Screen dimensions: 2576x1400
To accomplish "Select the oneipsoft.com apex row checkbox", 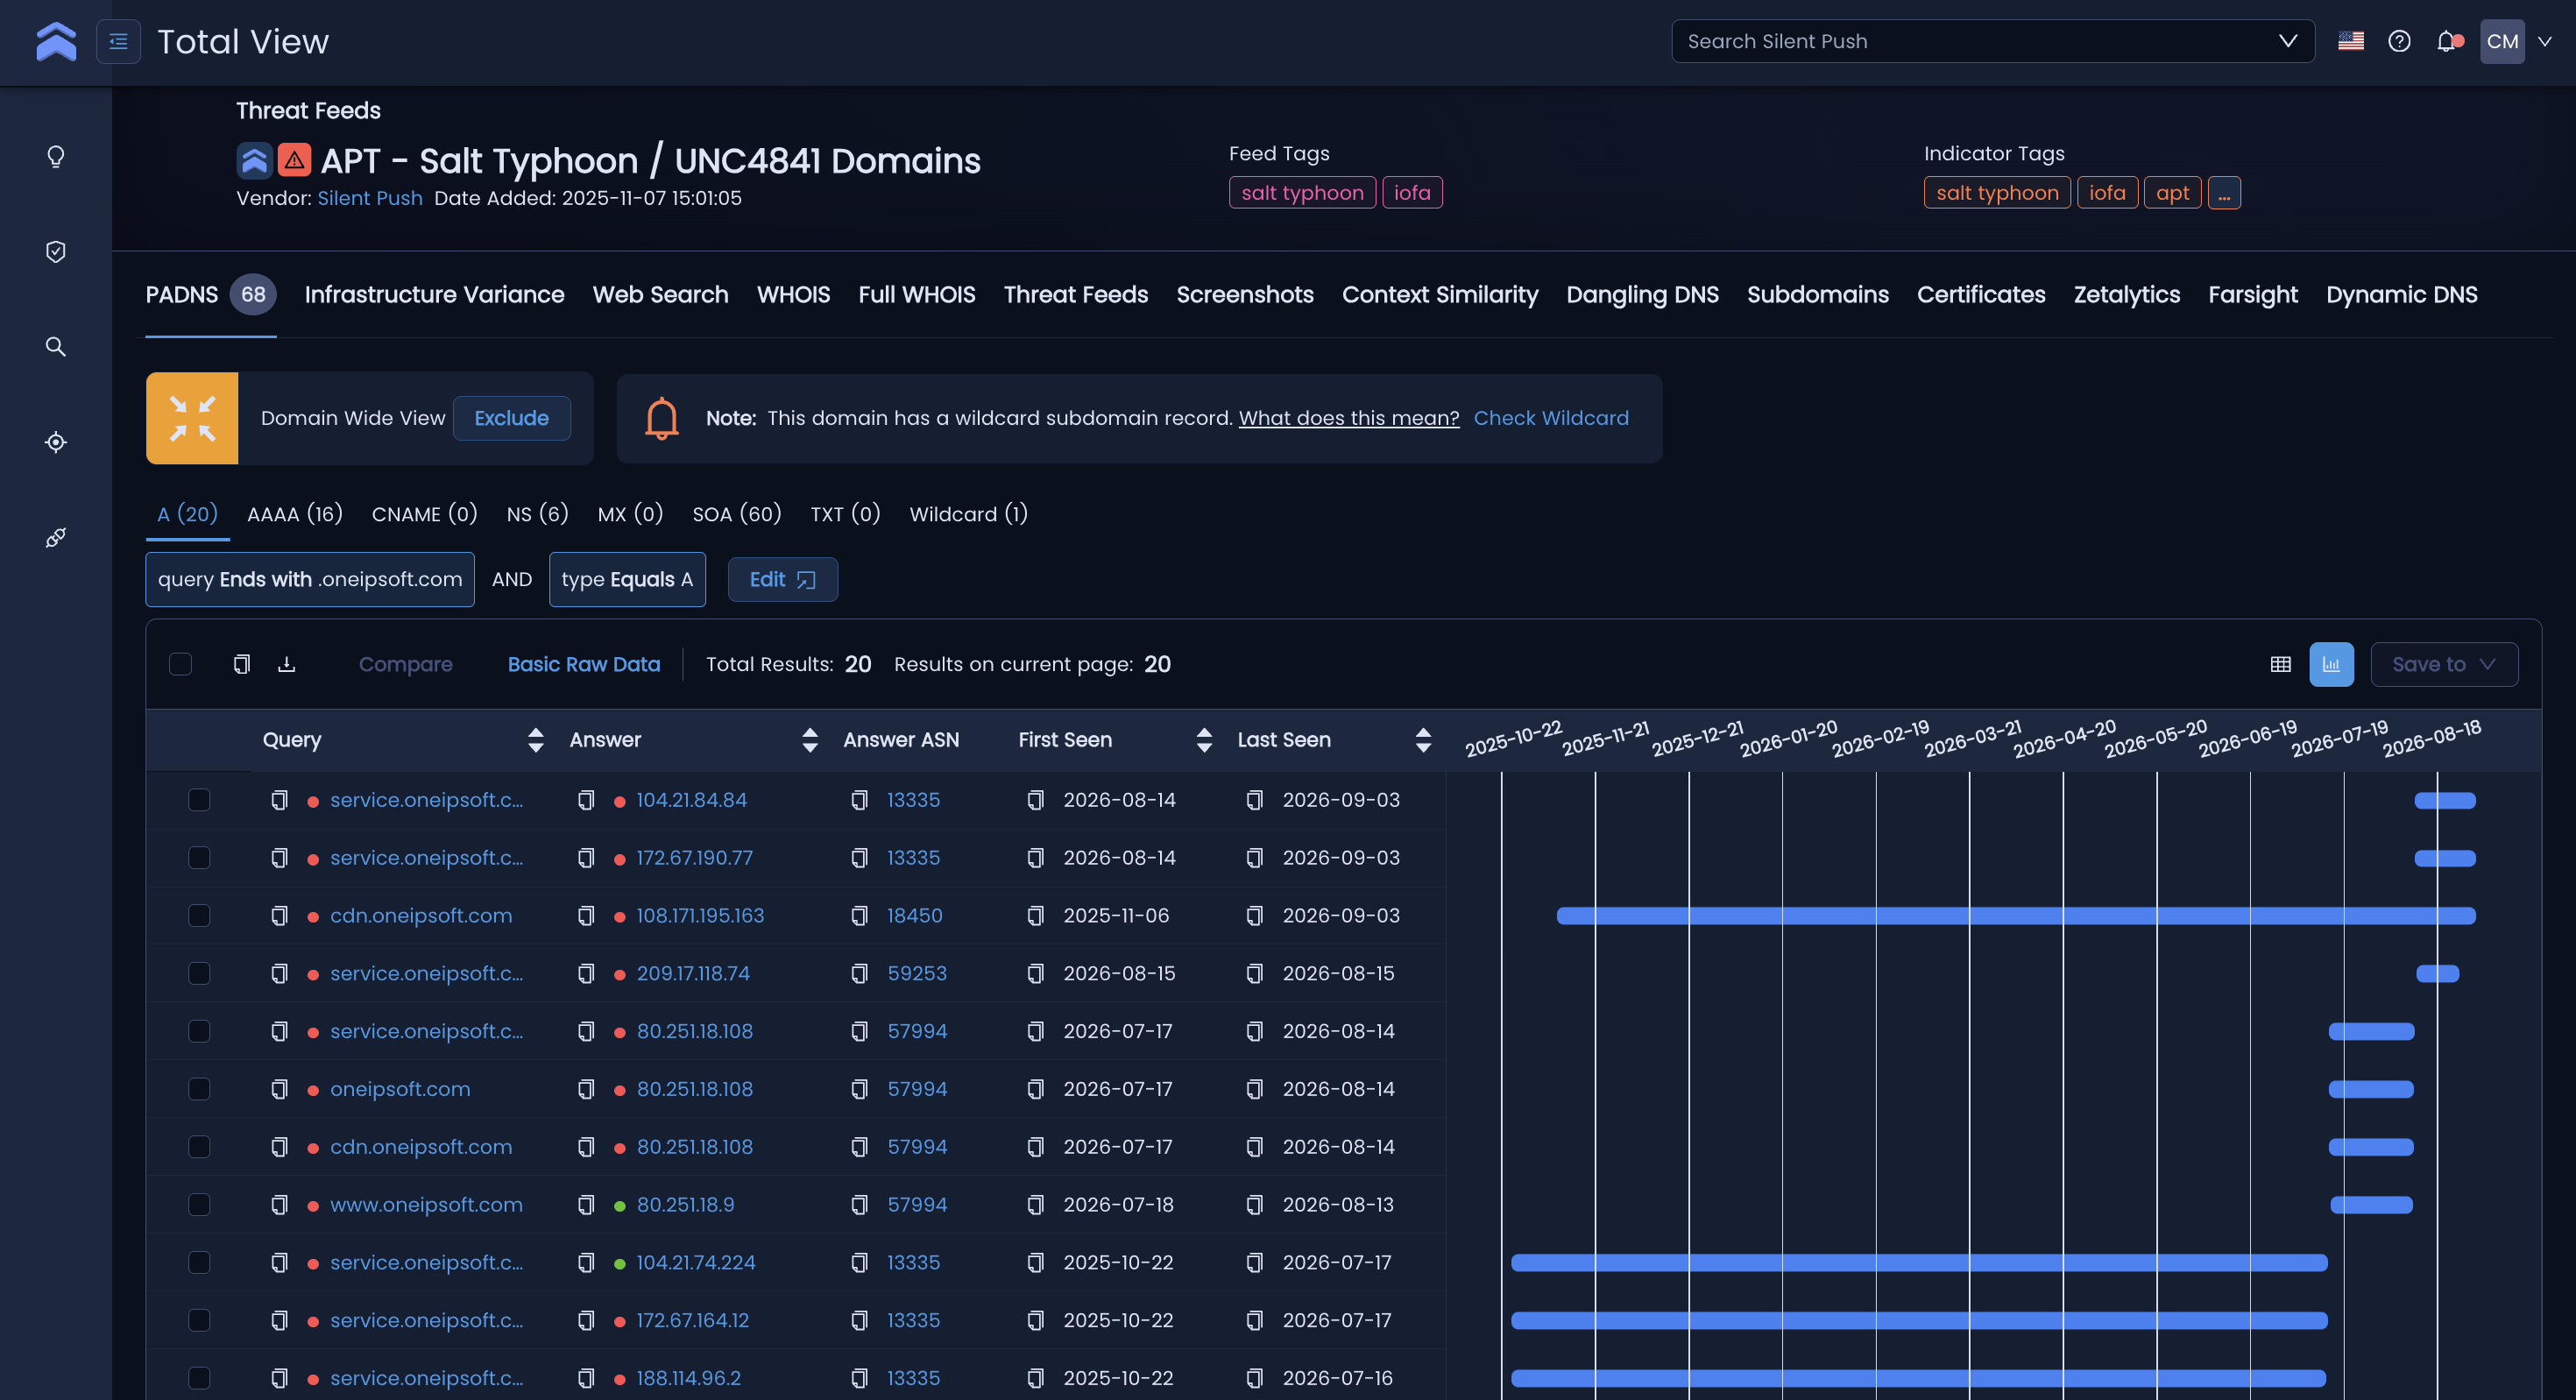I will (x=199, y=1089).
